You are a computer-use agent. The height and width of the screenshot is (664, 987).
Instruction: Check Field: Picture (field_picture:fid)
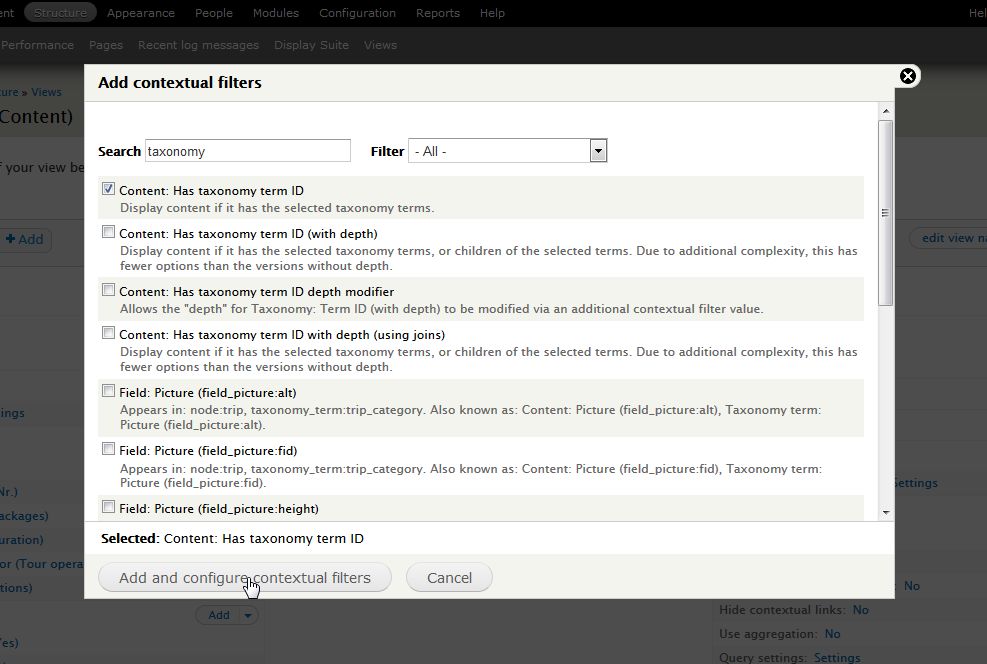108,449
